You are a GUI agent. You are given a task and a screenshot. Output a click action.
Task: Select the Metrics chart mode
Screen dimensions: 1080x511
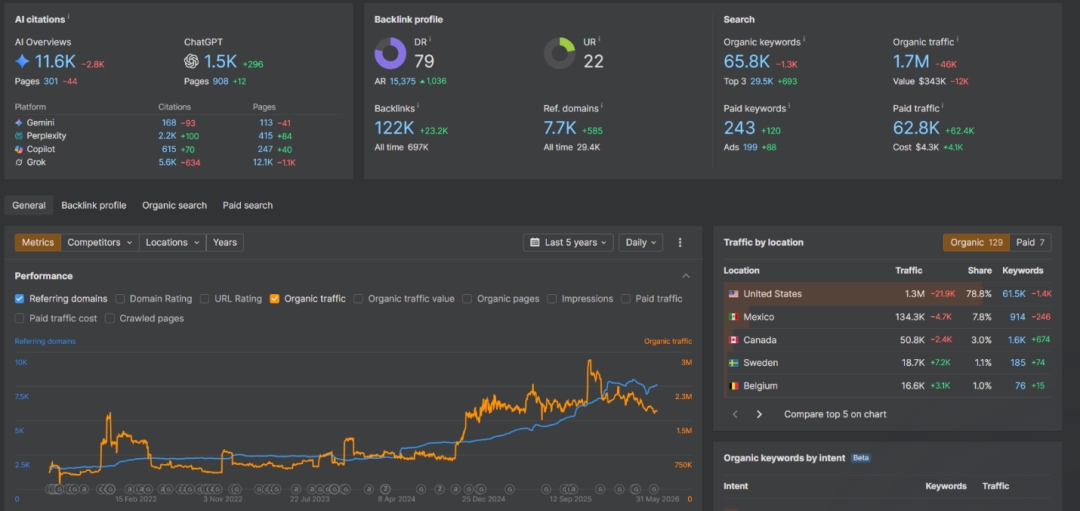click(x=38, y=242)
